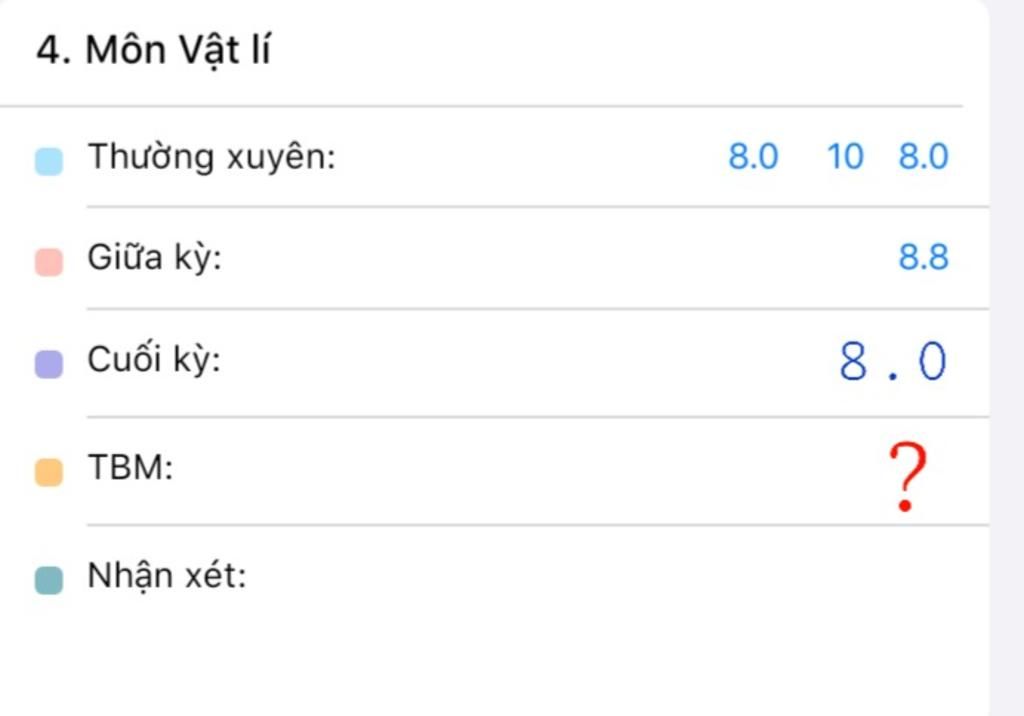Select the Cuối kỳ label
This screenshot has width=1024, height=716.
tap(154, 359)
